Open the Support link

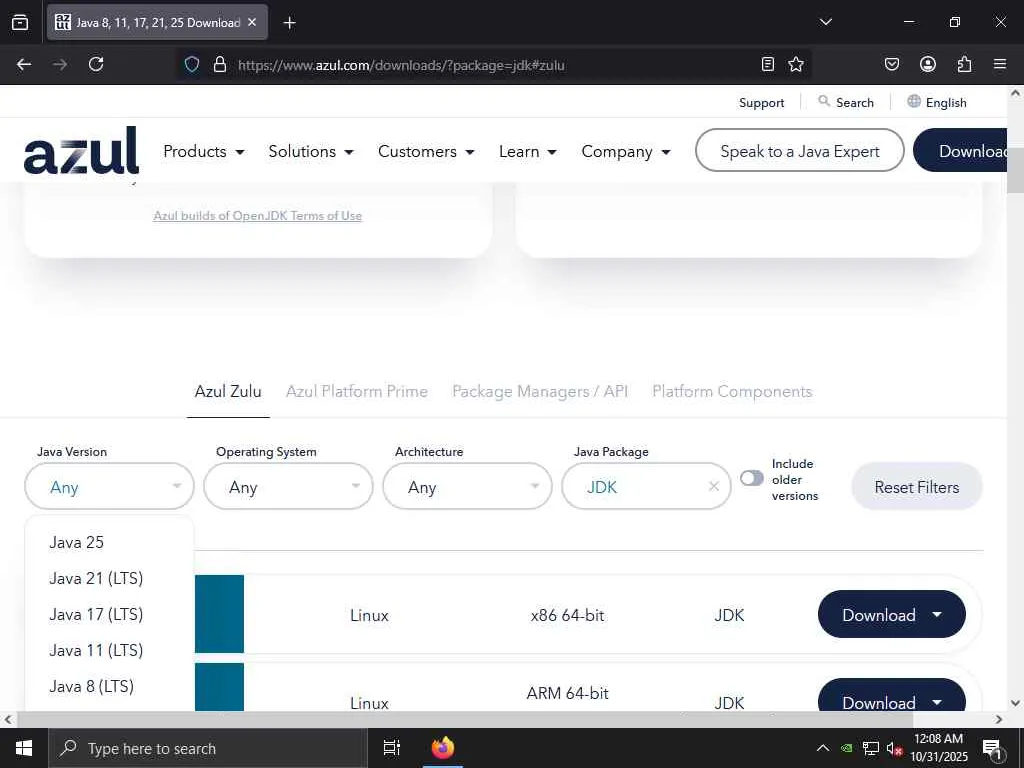coord(761,103)
